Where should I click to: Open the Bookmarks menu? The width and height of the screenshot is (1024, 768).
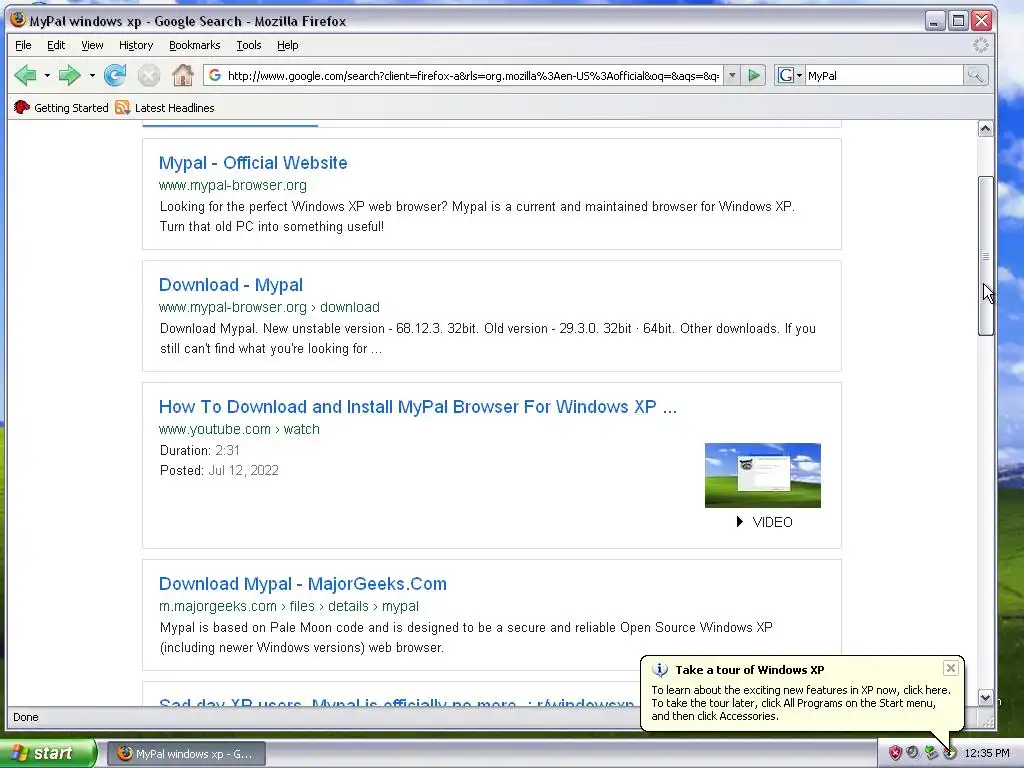(195, 45)
